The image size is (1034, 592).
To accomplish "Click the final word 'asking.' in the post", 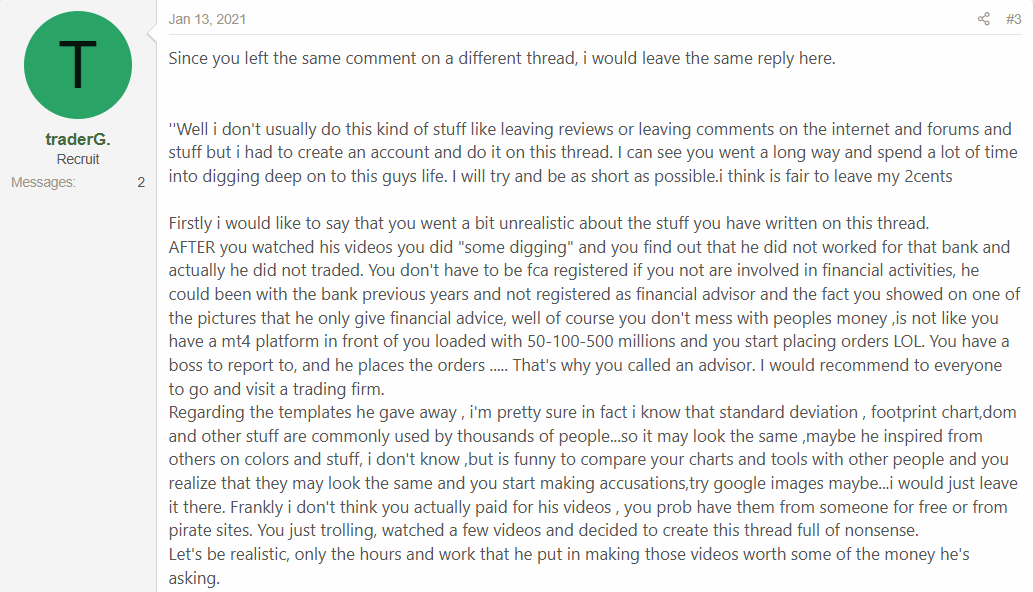I will [x=194, y=580].
